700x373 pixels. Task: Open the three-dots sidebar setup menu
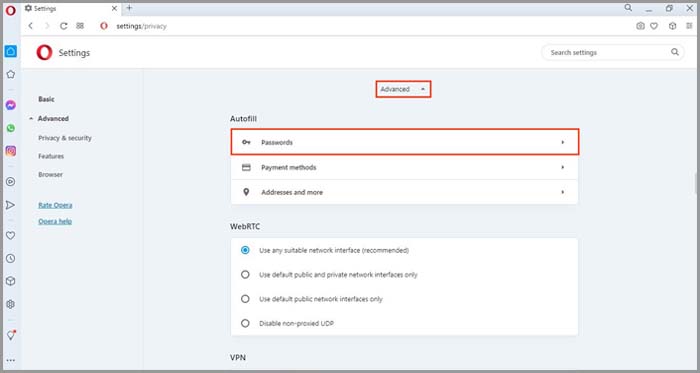11,361
